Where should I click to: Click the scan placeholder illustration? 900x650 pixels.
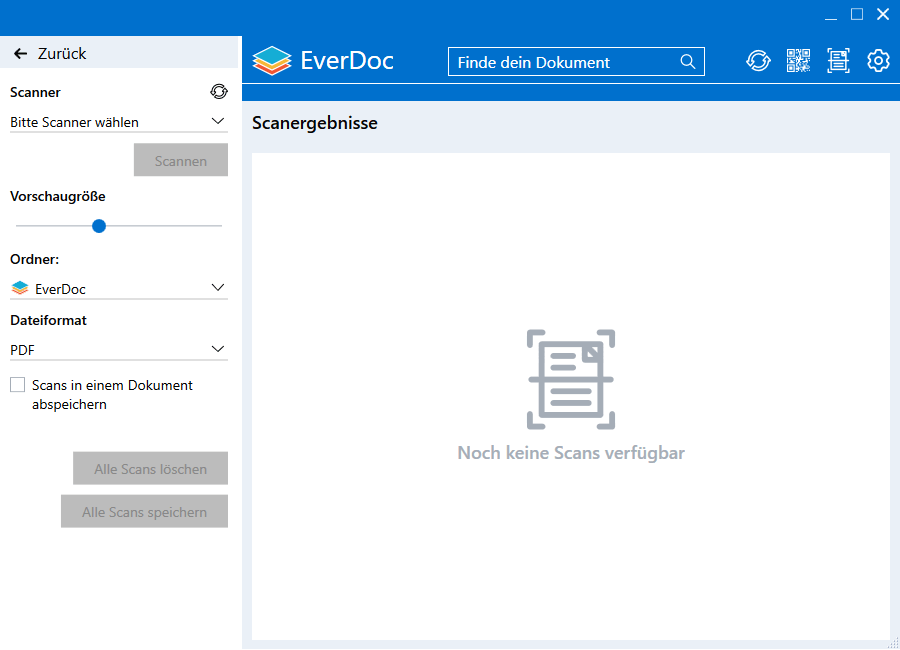click(x=570, y=379)
